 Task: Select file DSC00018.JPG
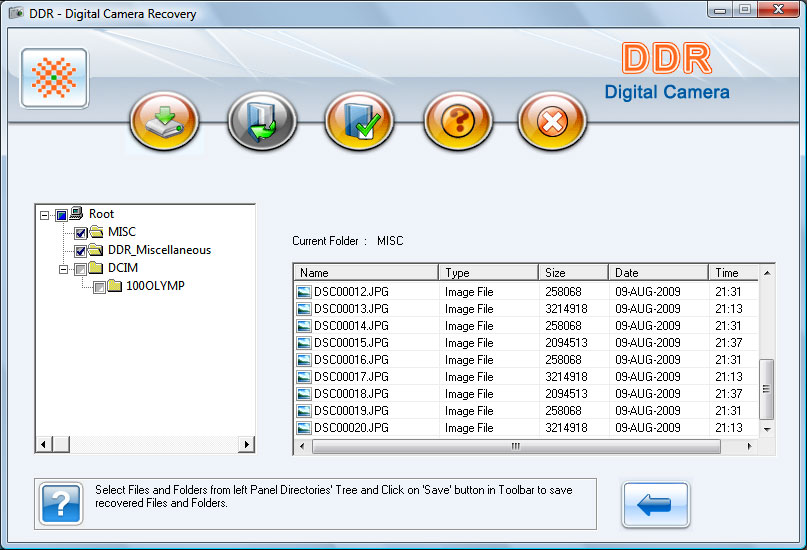point(351,394)
